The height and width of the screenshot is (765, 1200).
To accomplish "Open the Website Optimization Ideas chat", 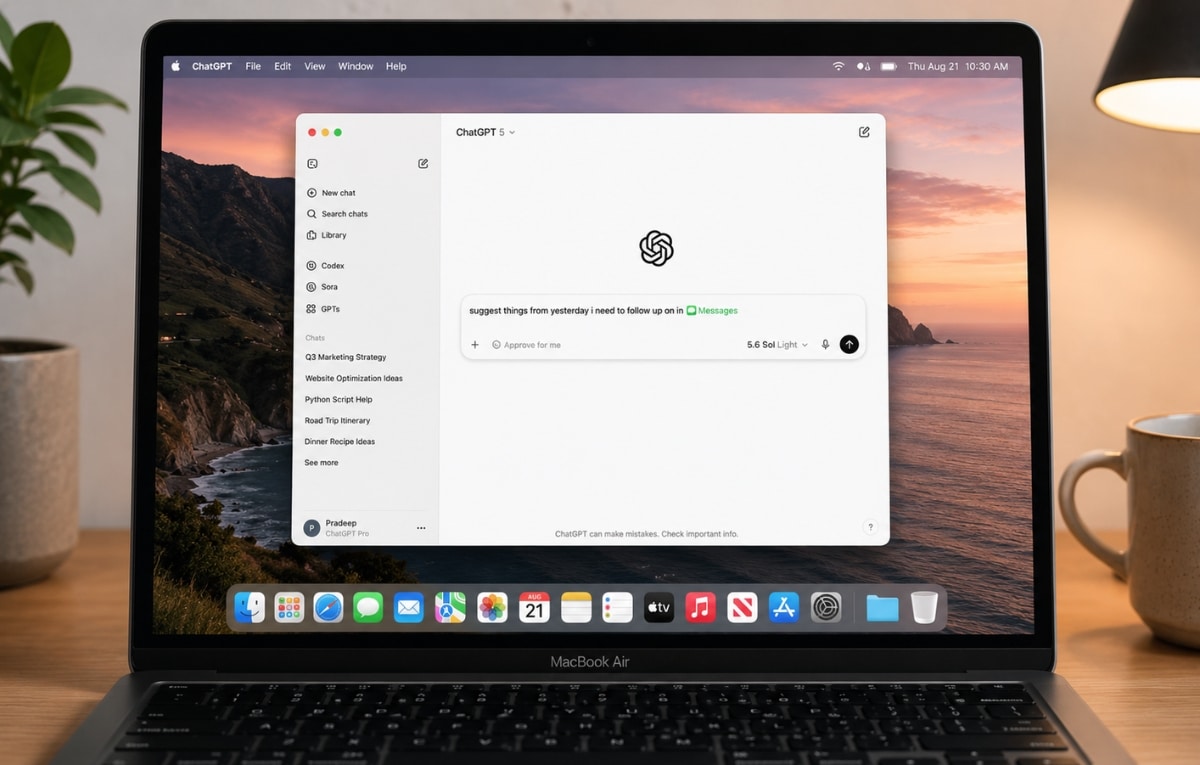I will [x=354, y=378].
